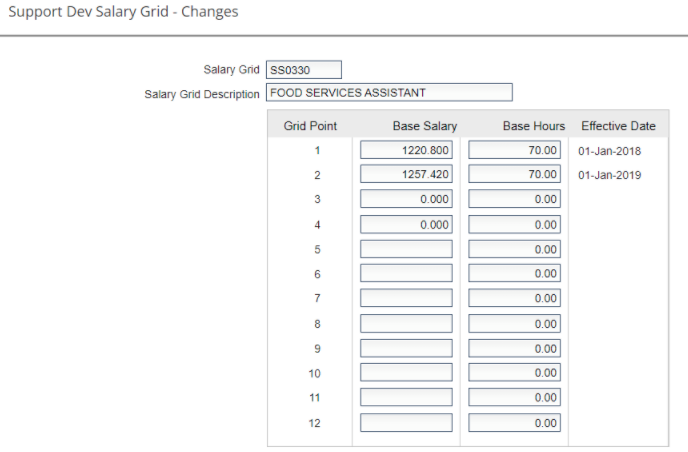
Task: Click Base Salary field showing 1257.420
Action: (406, 175)
